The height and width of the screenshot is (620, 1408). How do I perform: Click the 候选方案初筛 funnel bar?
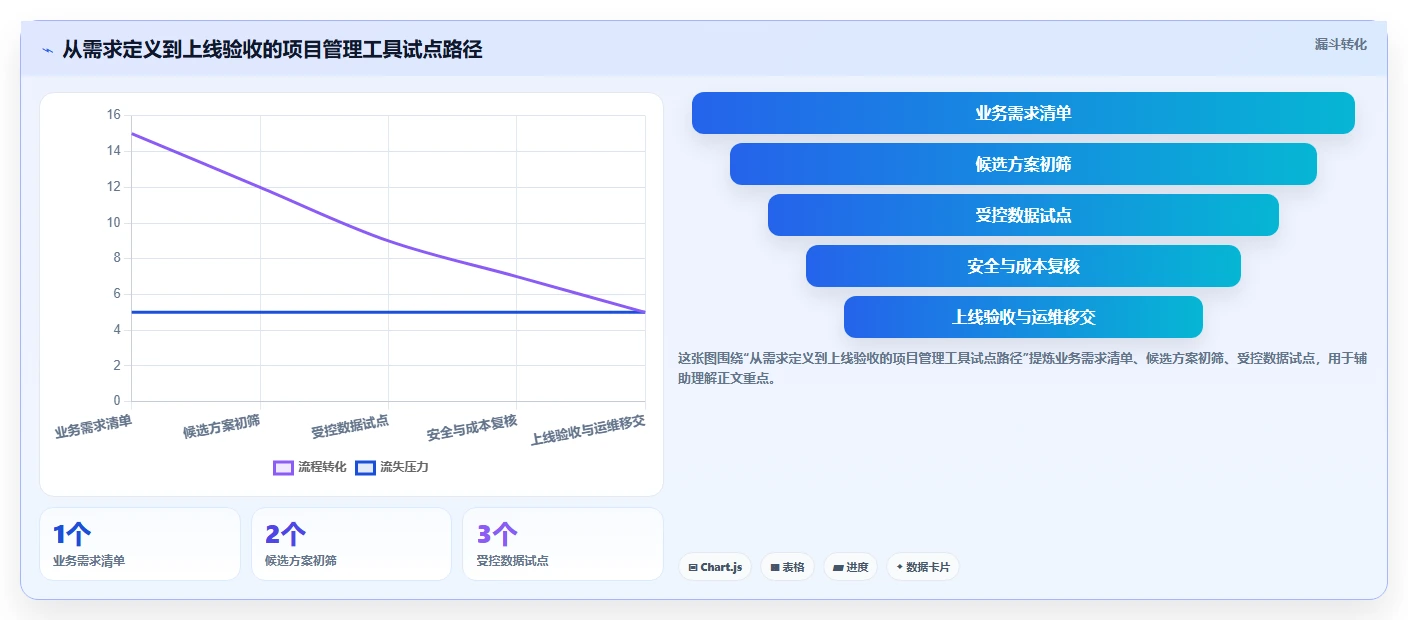tap(1023, 164)
